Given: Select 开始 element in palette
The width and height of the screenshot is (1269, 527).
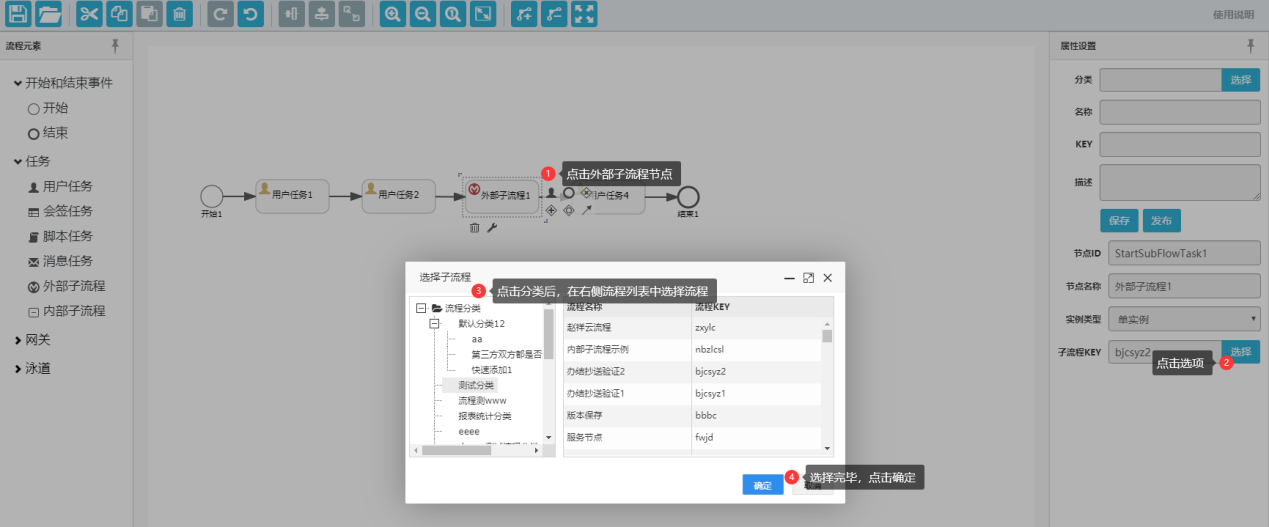Looking at the screenshot, I should click(48, 108).
